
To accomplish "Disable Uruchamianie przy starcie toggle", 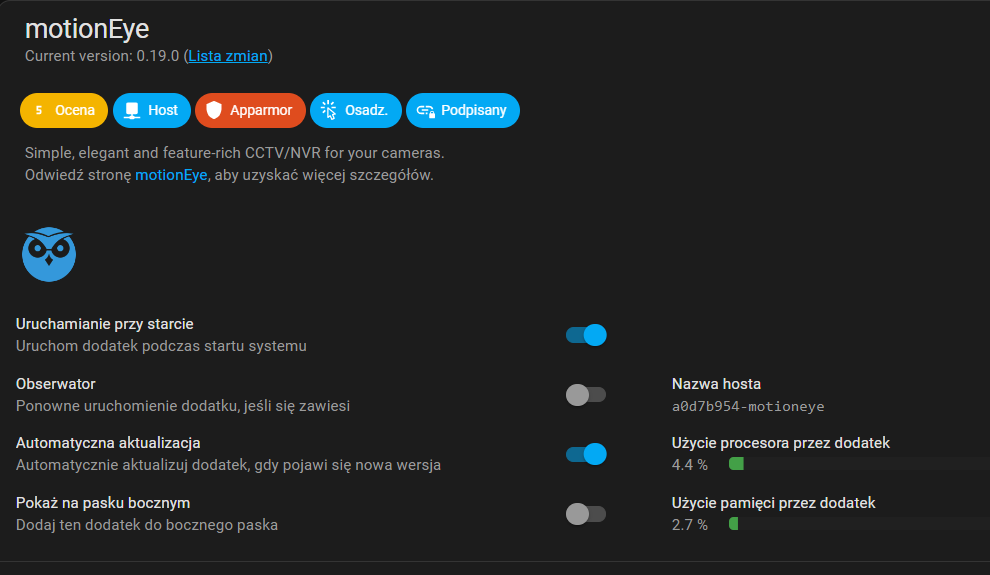I will click(x=586, y=335).
